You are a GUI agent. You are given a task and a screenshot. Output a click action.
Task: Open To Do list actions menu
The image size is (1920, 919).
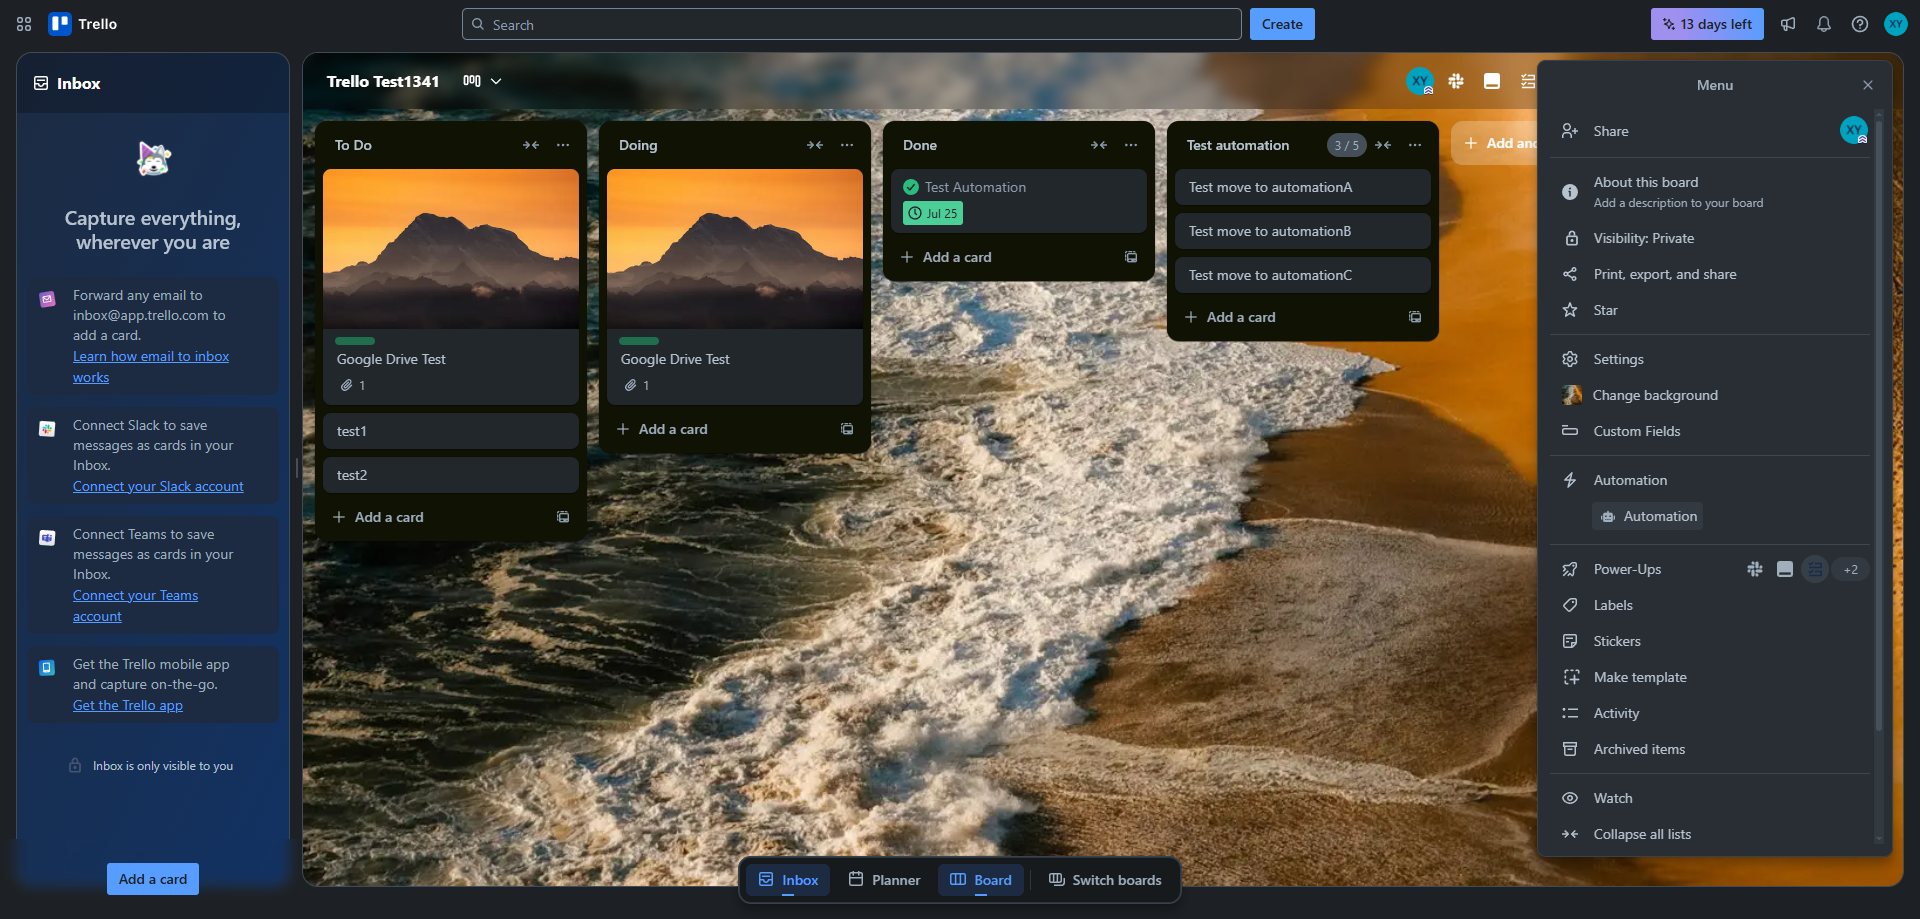tap(563, 145)
